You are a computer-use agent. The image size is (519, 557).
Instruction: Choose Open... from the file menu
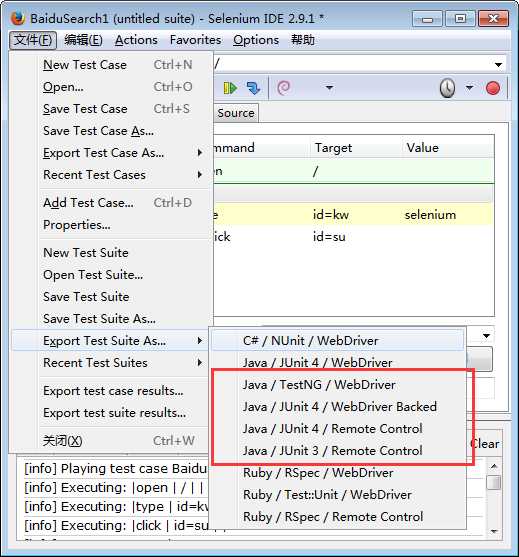click(111, 87)
